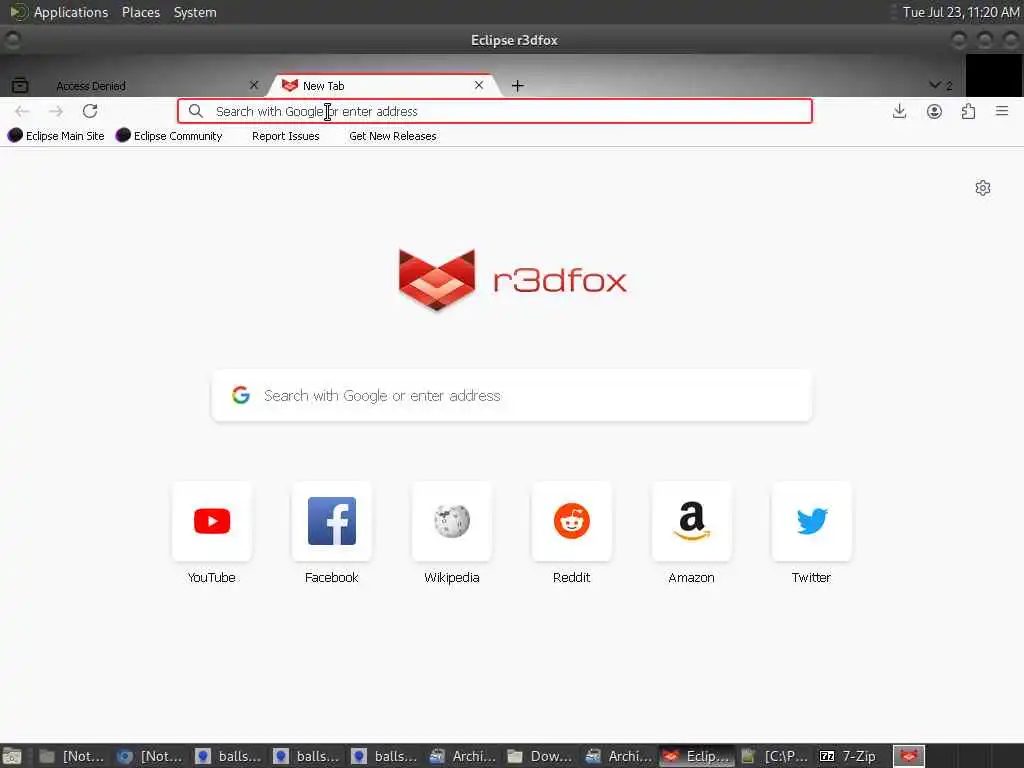
Task: Close the Access Denied tab
Action: coord(254,85)
